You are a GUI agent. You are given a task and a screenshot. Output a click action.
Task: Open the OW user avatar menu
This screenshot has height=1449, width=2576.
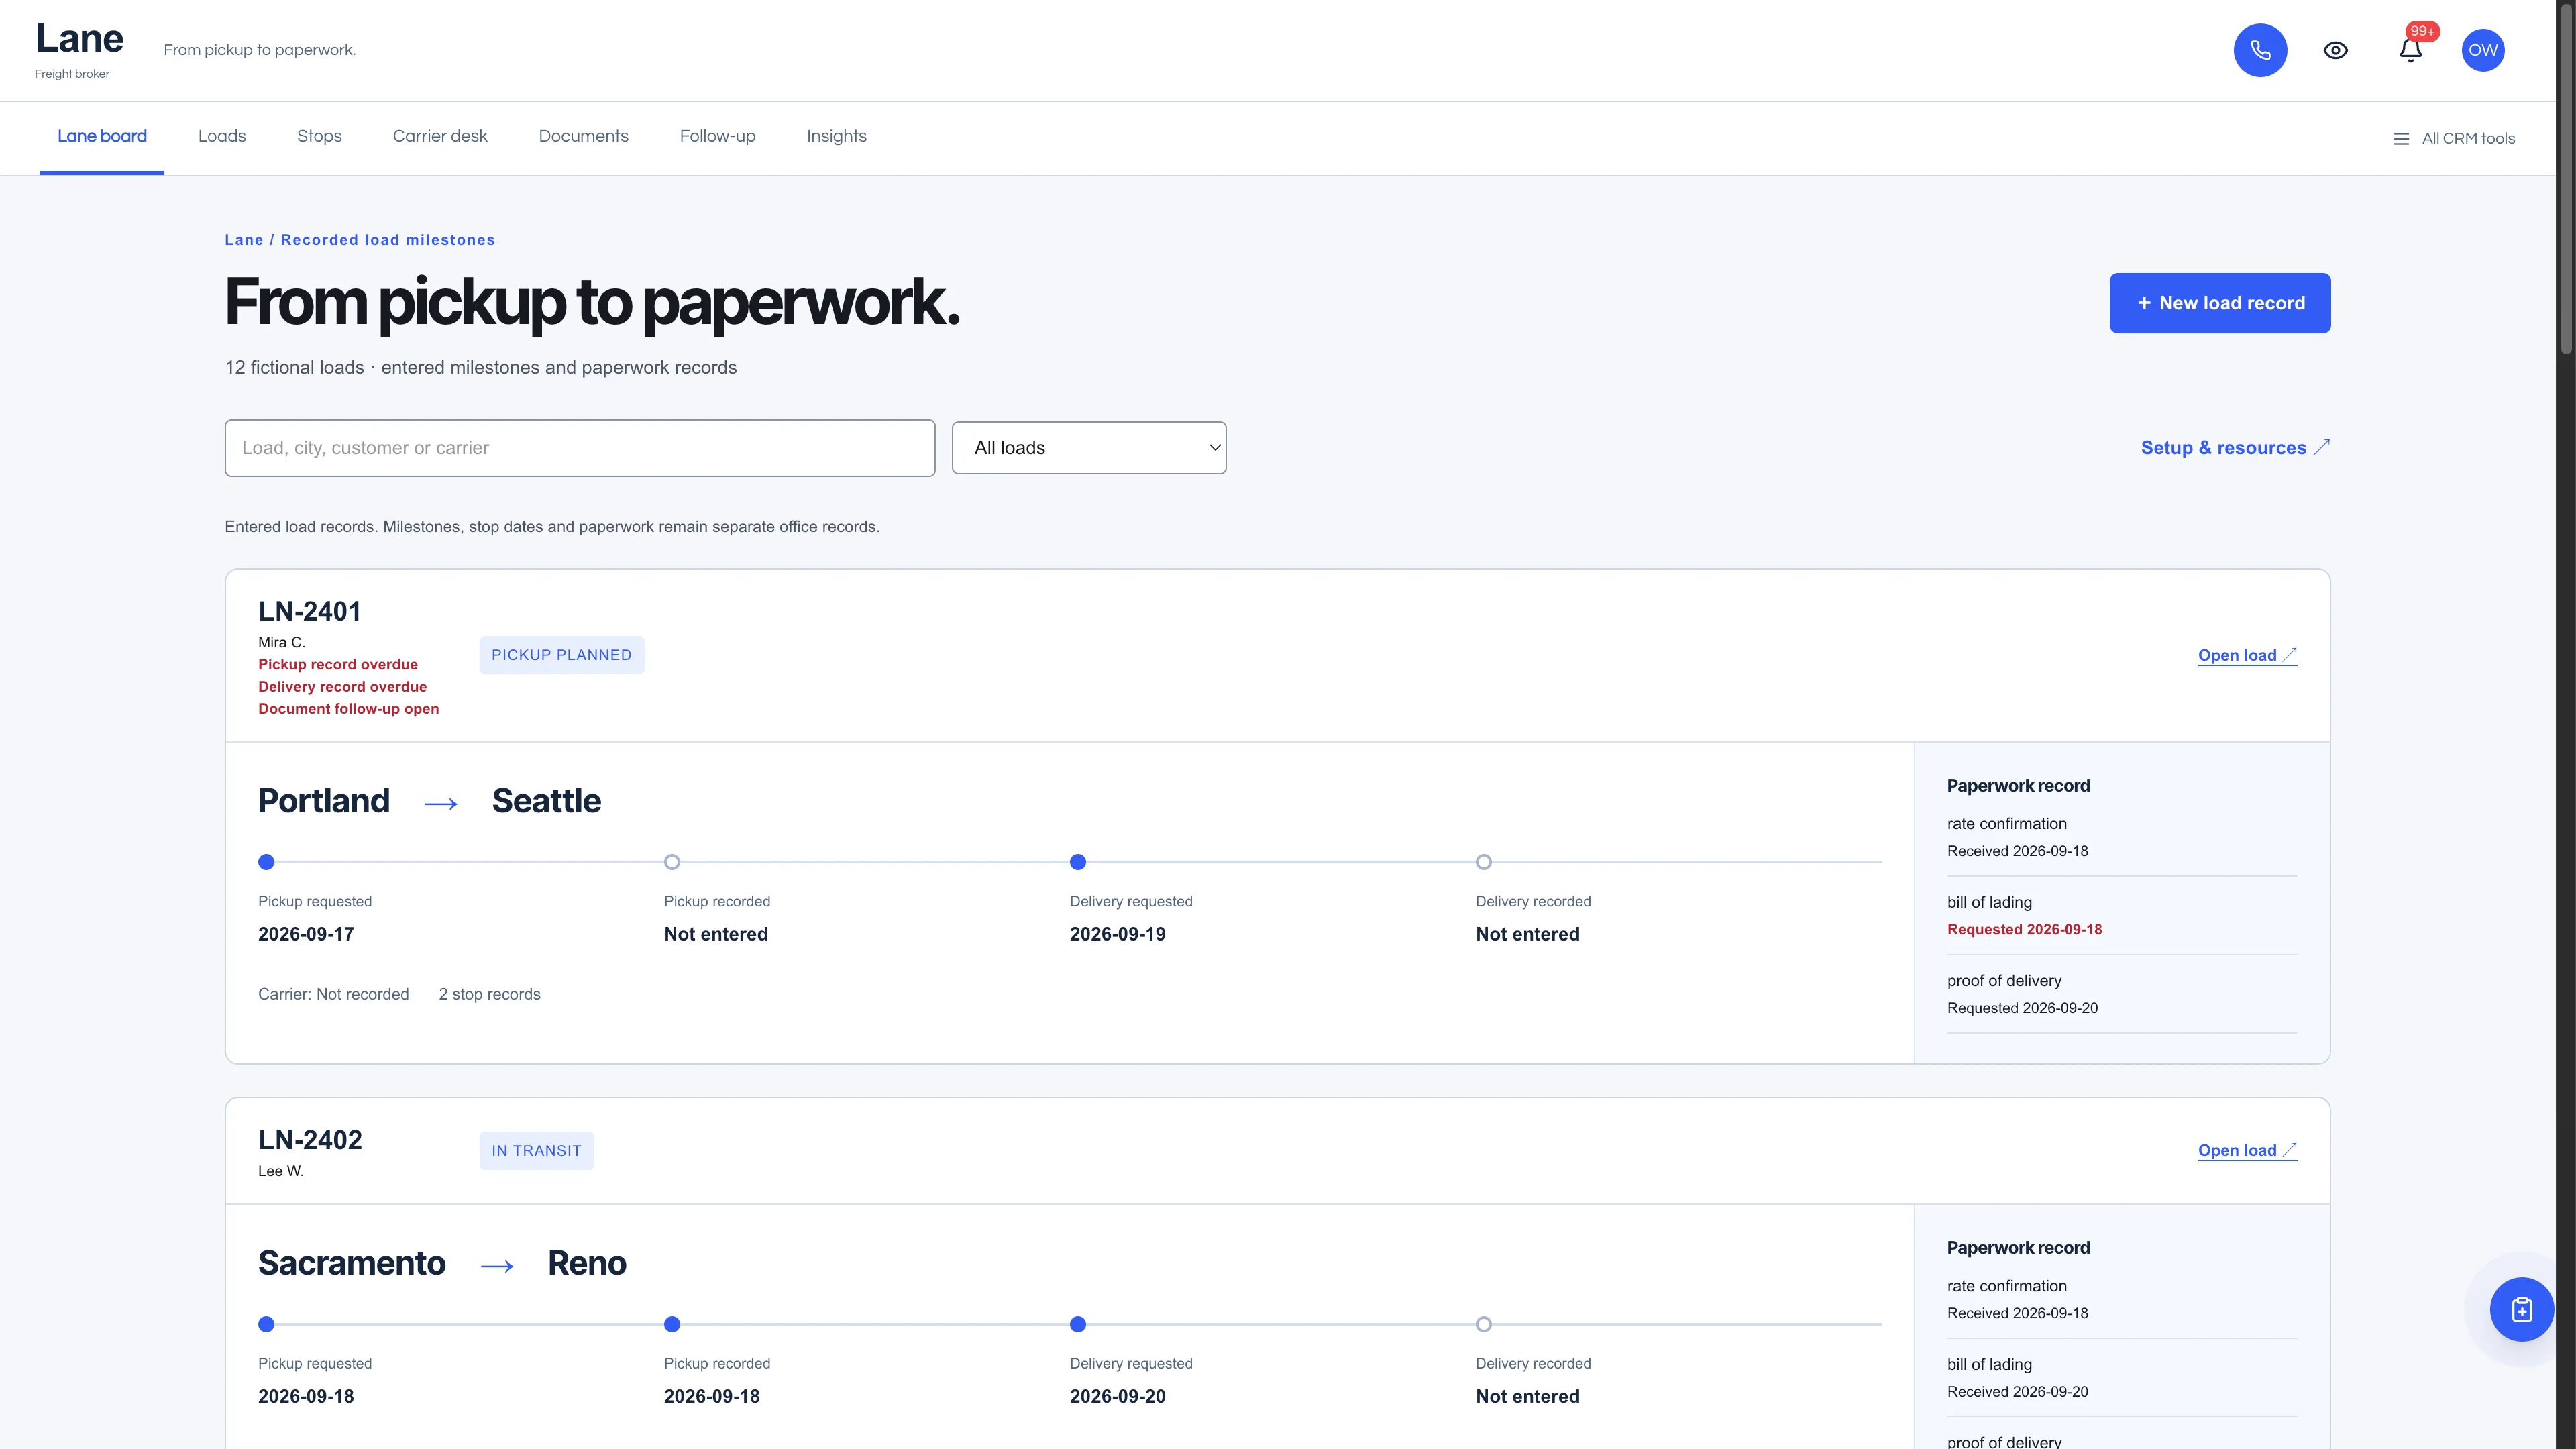tap(2483, 50)
